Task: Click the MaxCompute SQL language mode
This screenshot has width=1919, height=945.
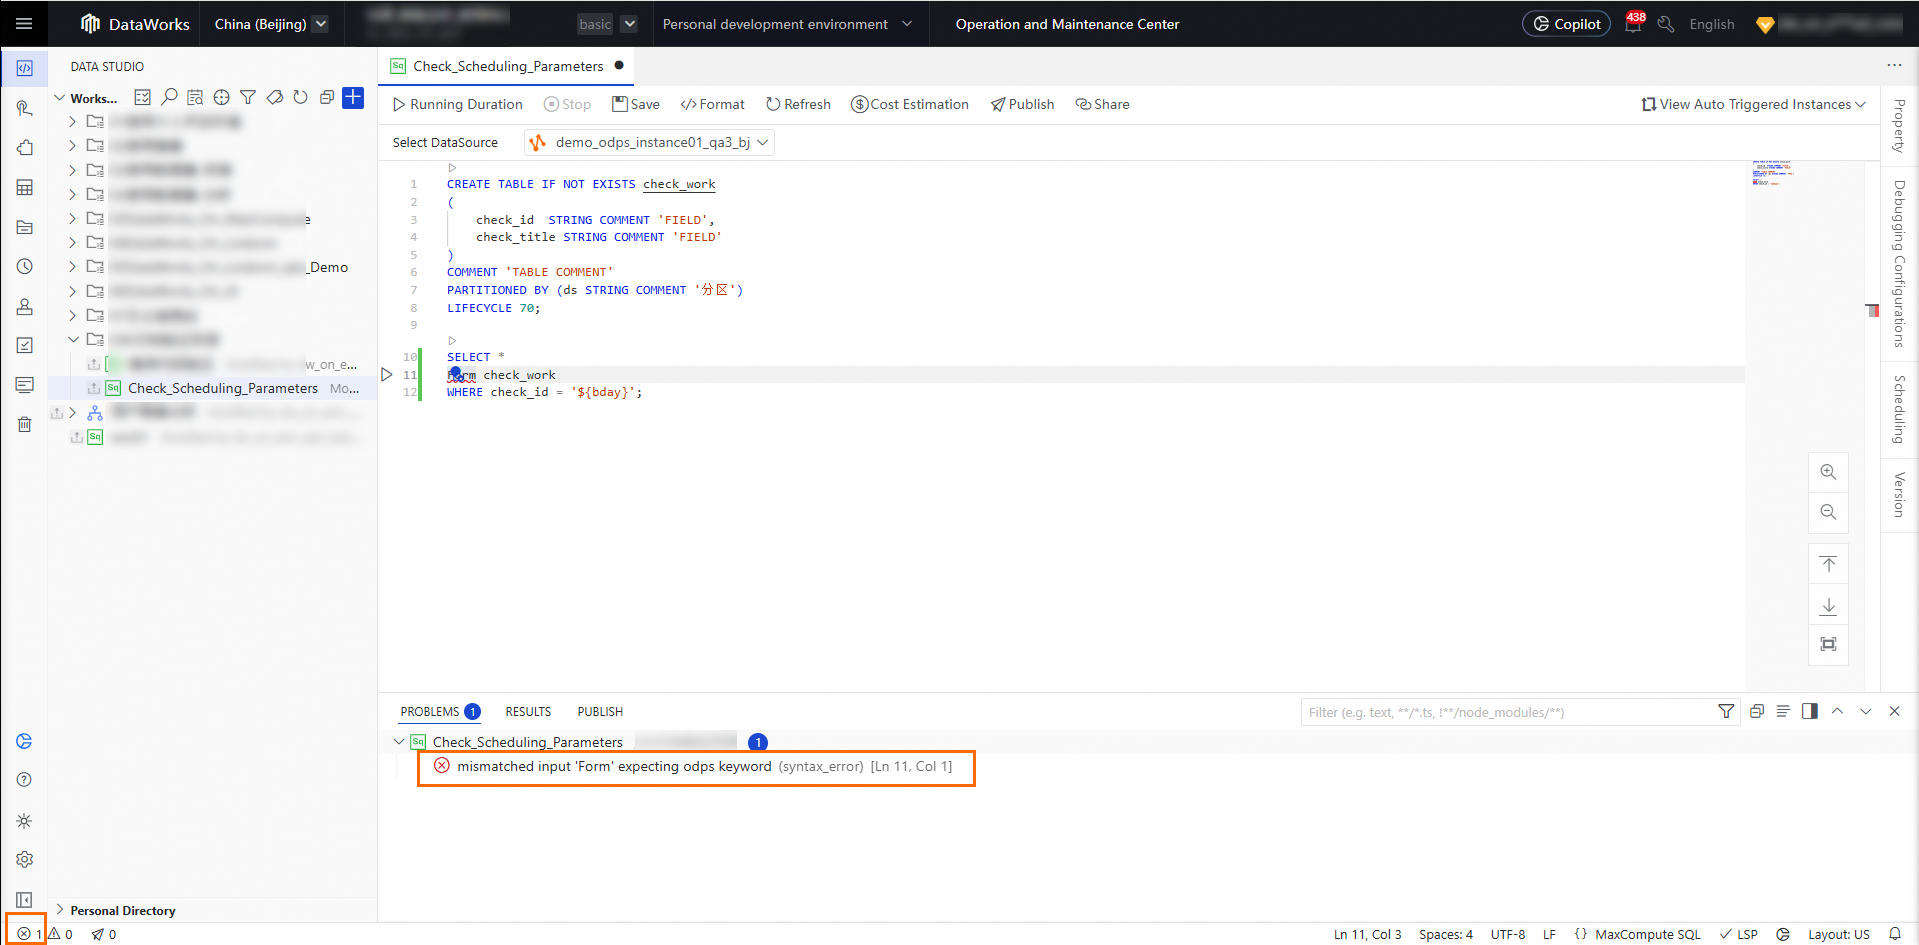Action: tap(1647, 934)
